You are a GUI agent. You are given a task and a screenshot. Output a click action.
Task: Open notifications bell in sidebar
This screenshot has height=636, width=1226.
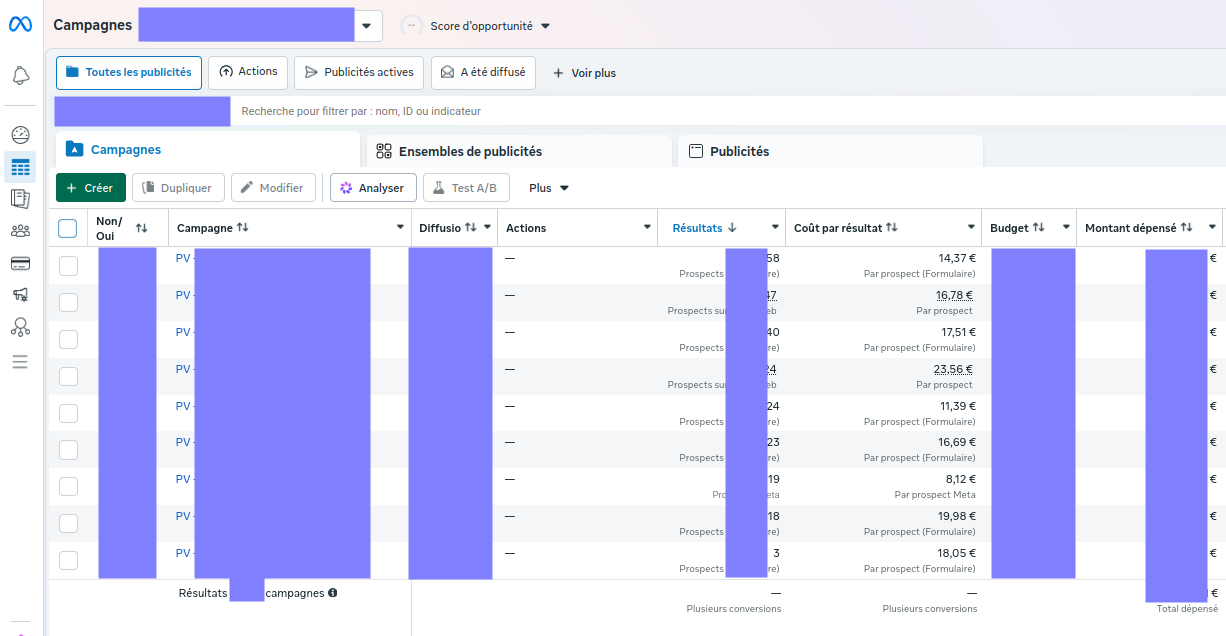coord(20,75)
